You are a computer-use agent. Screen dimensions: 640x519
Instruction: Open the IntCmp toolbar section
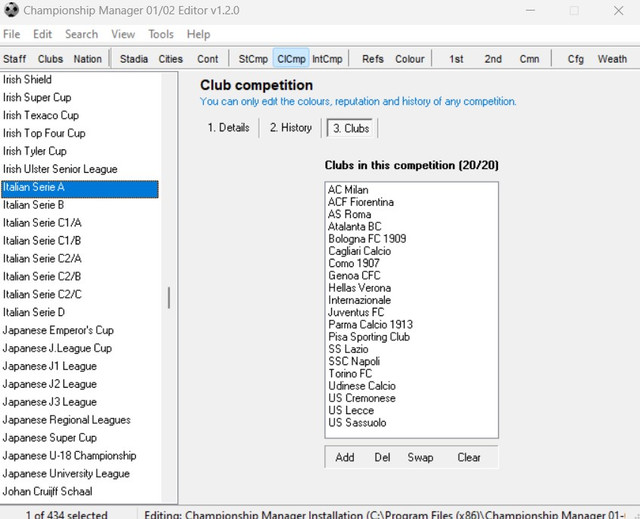327,59
